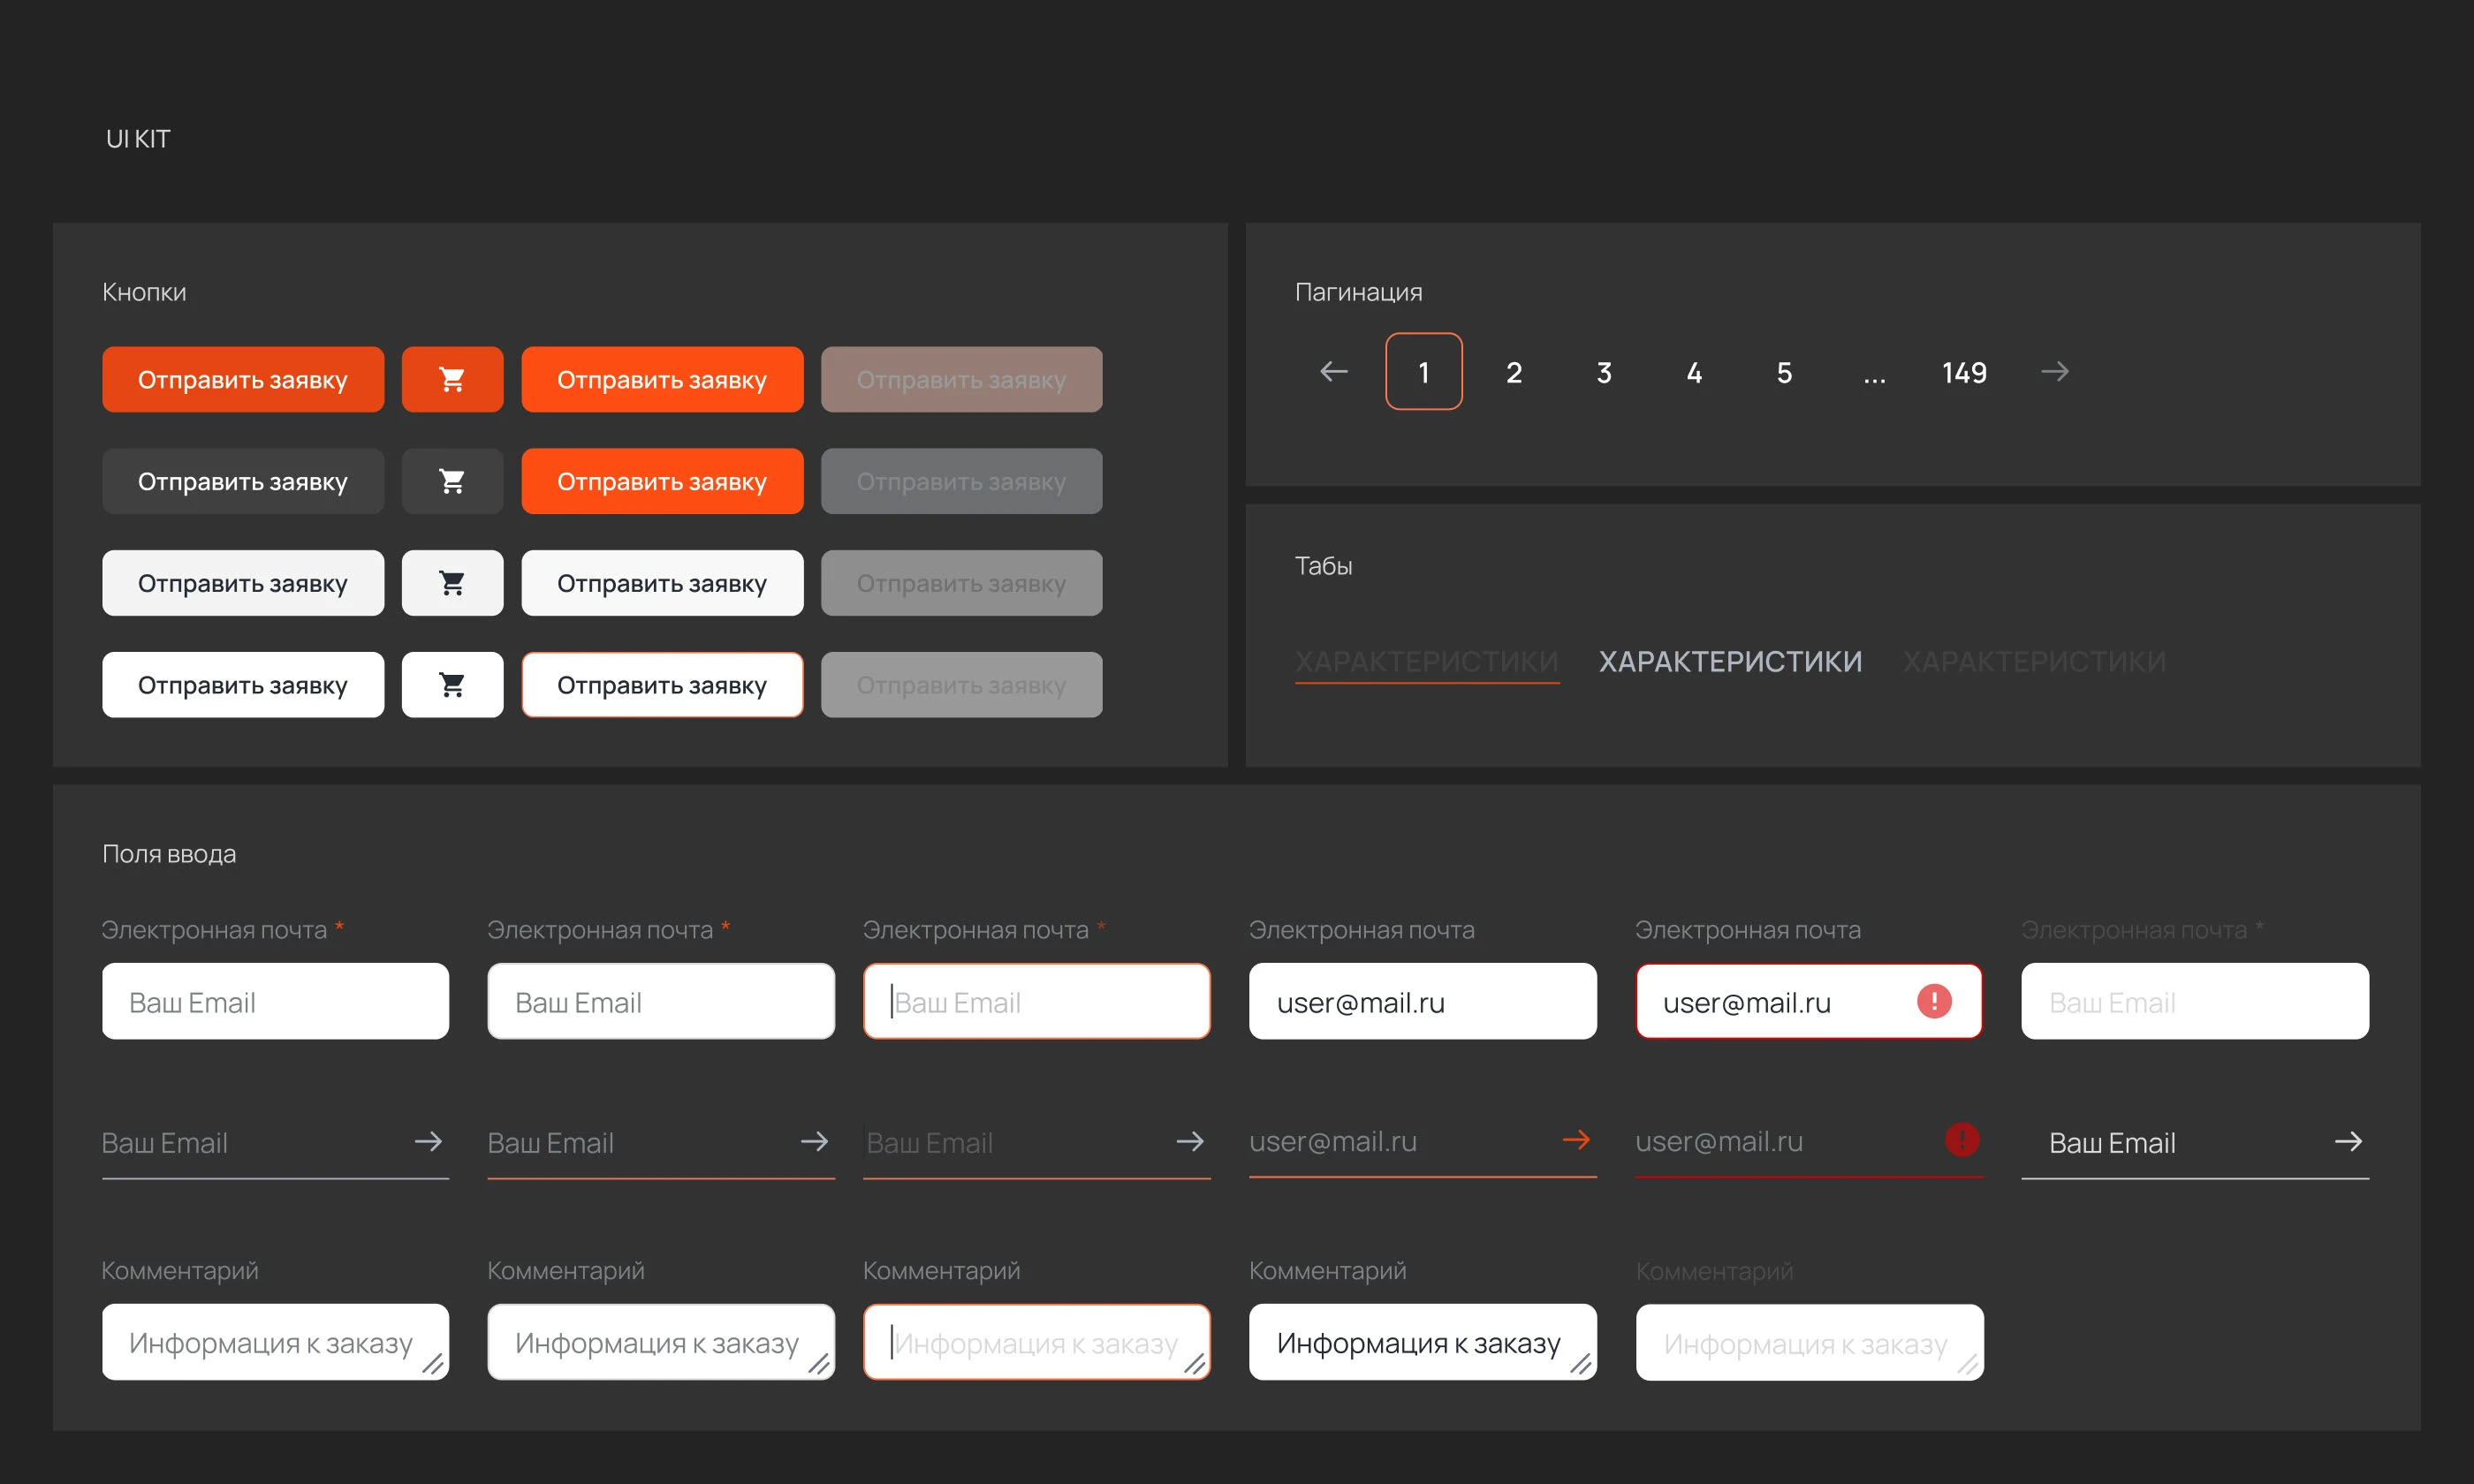Click the orange submit arrow next to the underlined user@mail.ru
Image resolution: width=2474 pixels, height=1484 pixels.
[1576, 1140]
